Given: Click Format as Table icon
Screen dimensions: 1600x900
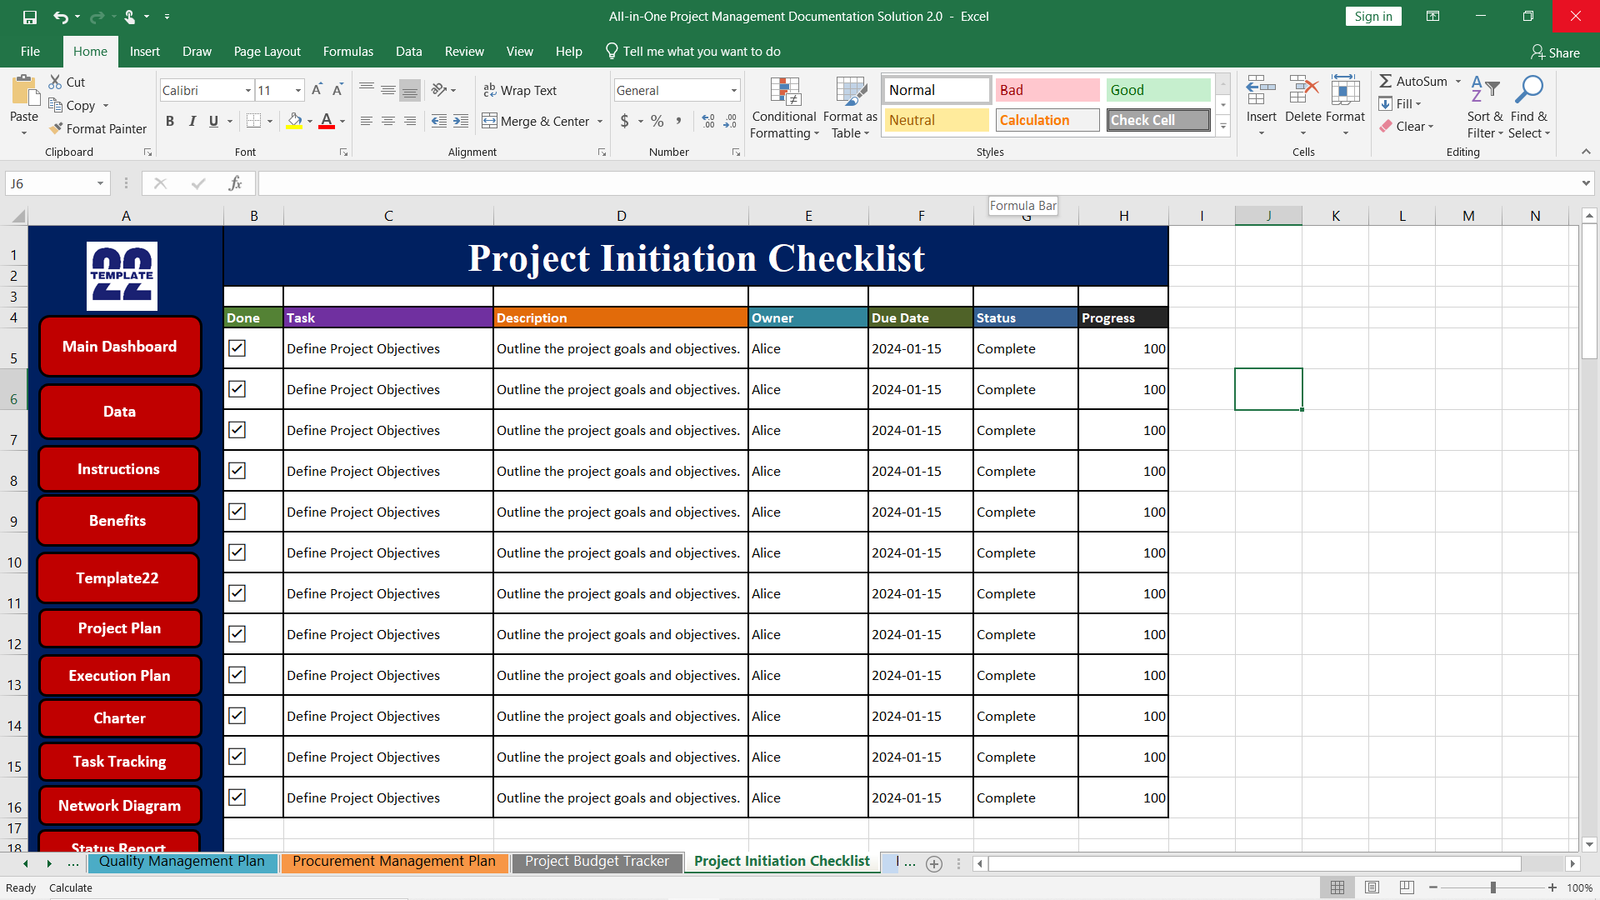Looking at the screenshot, I should coord(851,92).
